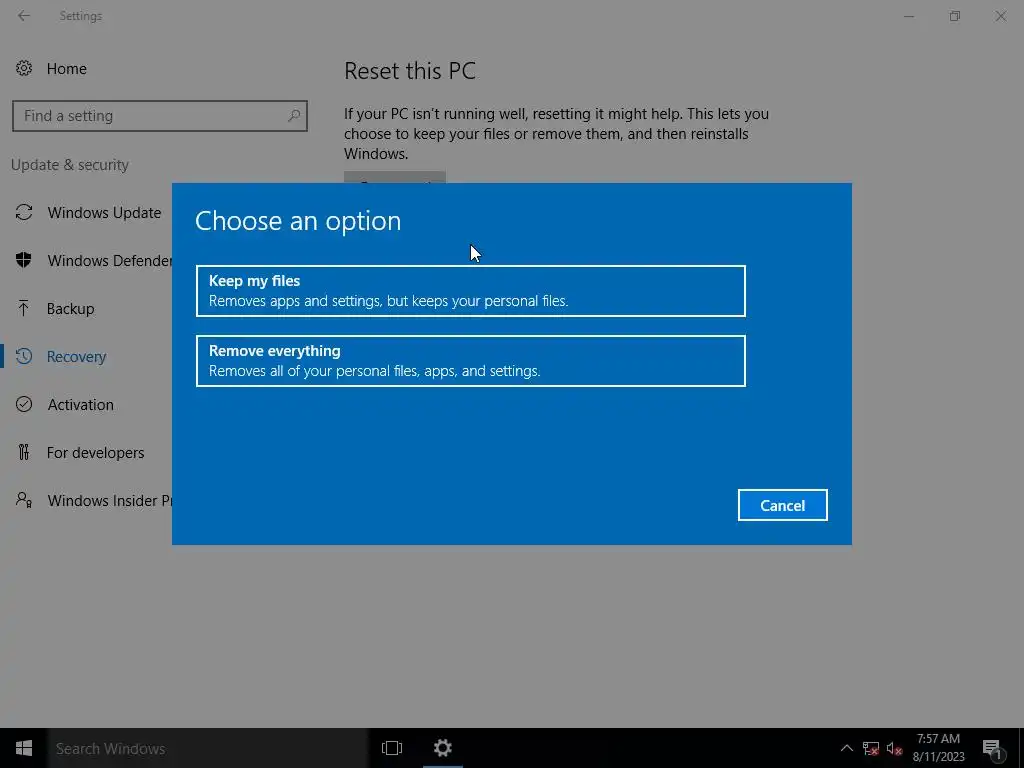
Task: Click the network disconnected tray icon
Action: [871, 748]
